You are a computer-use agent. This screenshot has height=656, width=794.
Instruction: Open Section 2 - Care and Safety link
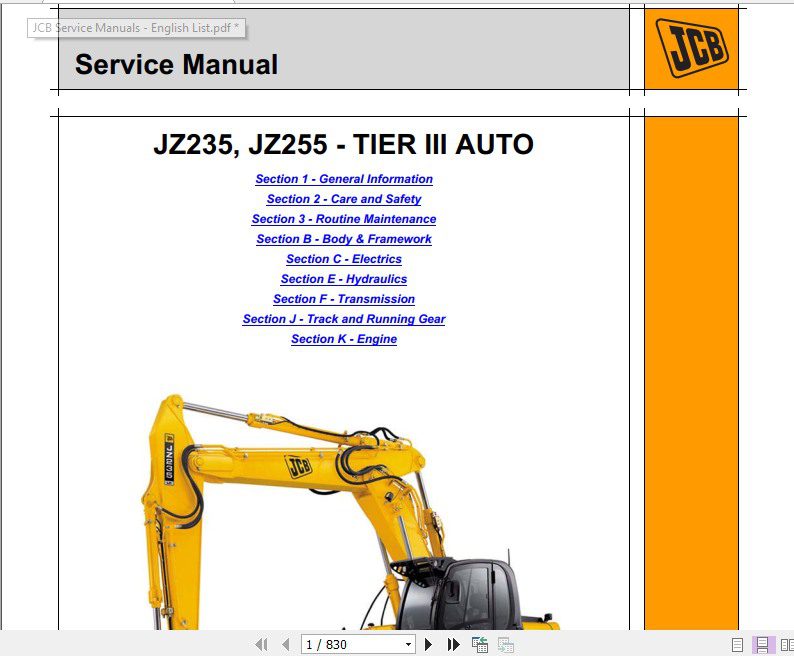click(344, 199)
